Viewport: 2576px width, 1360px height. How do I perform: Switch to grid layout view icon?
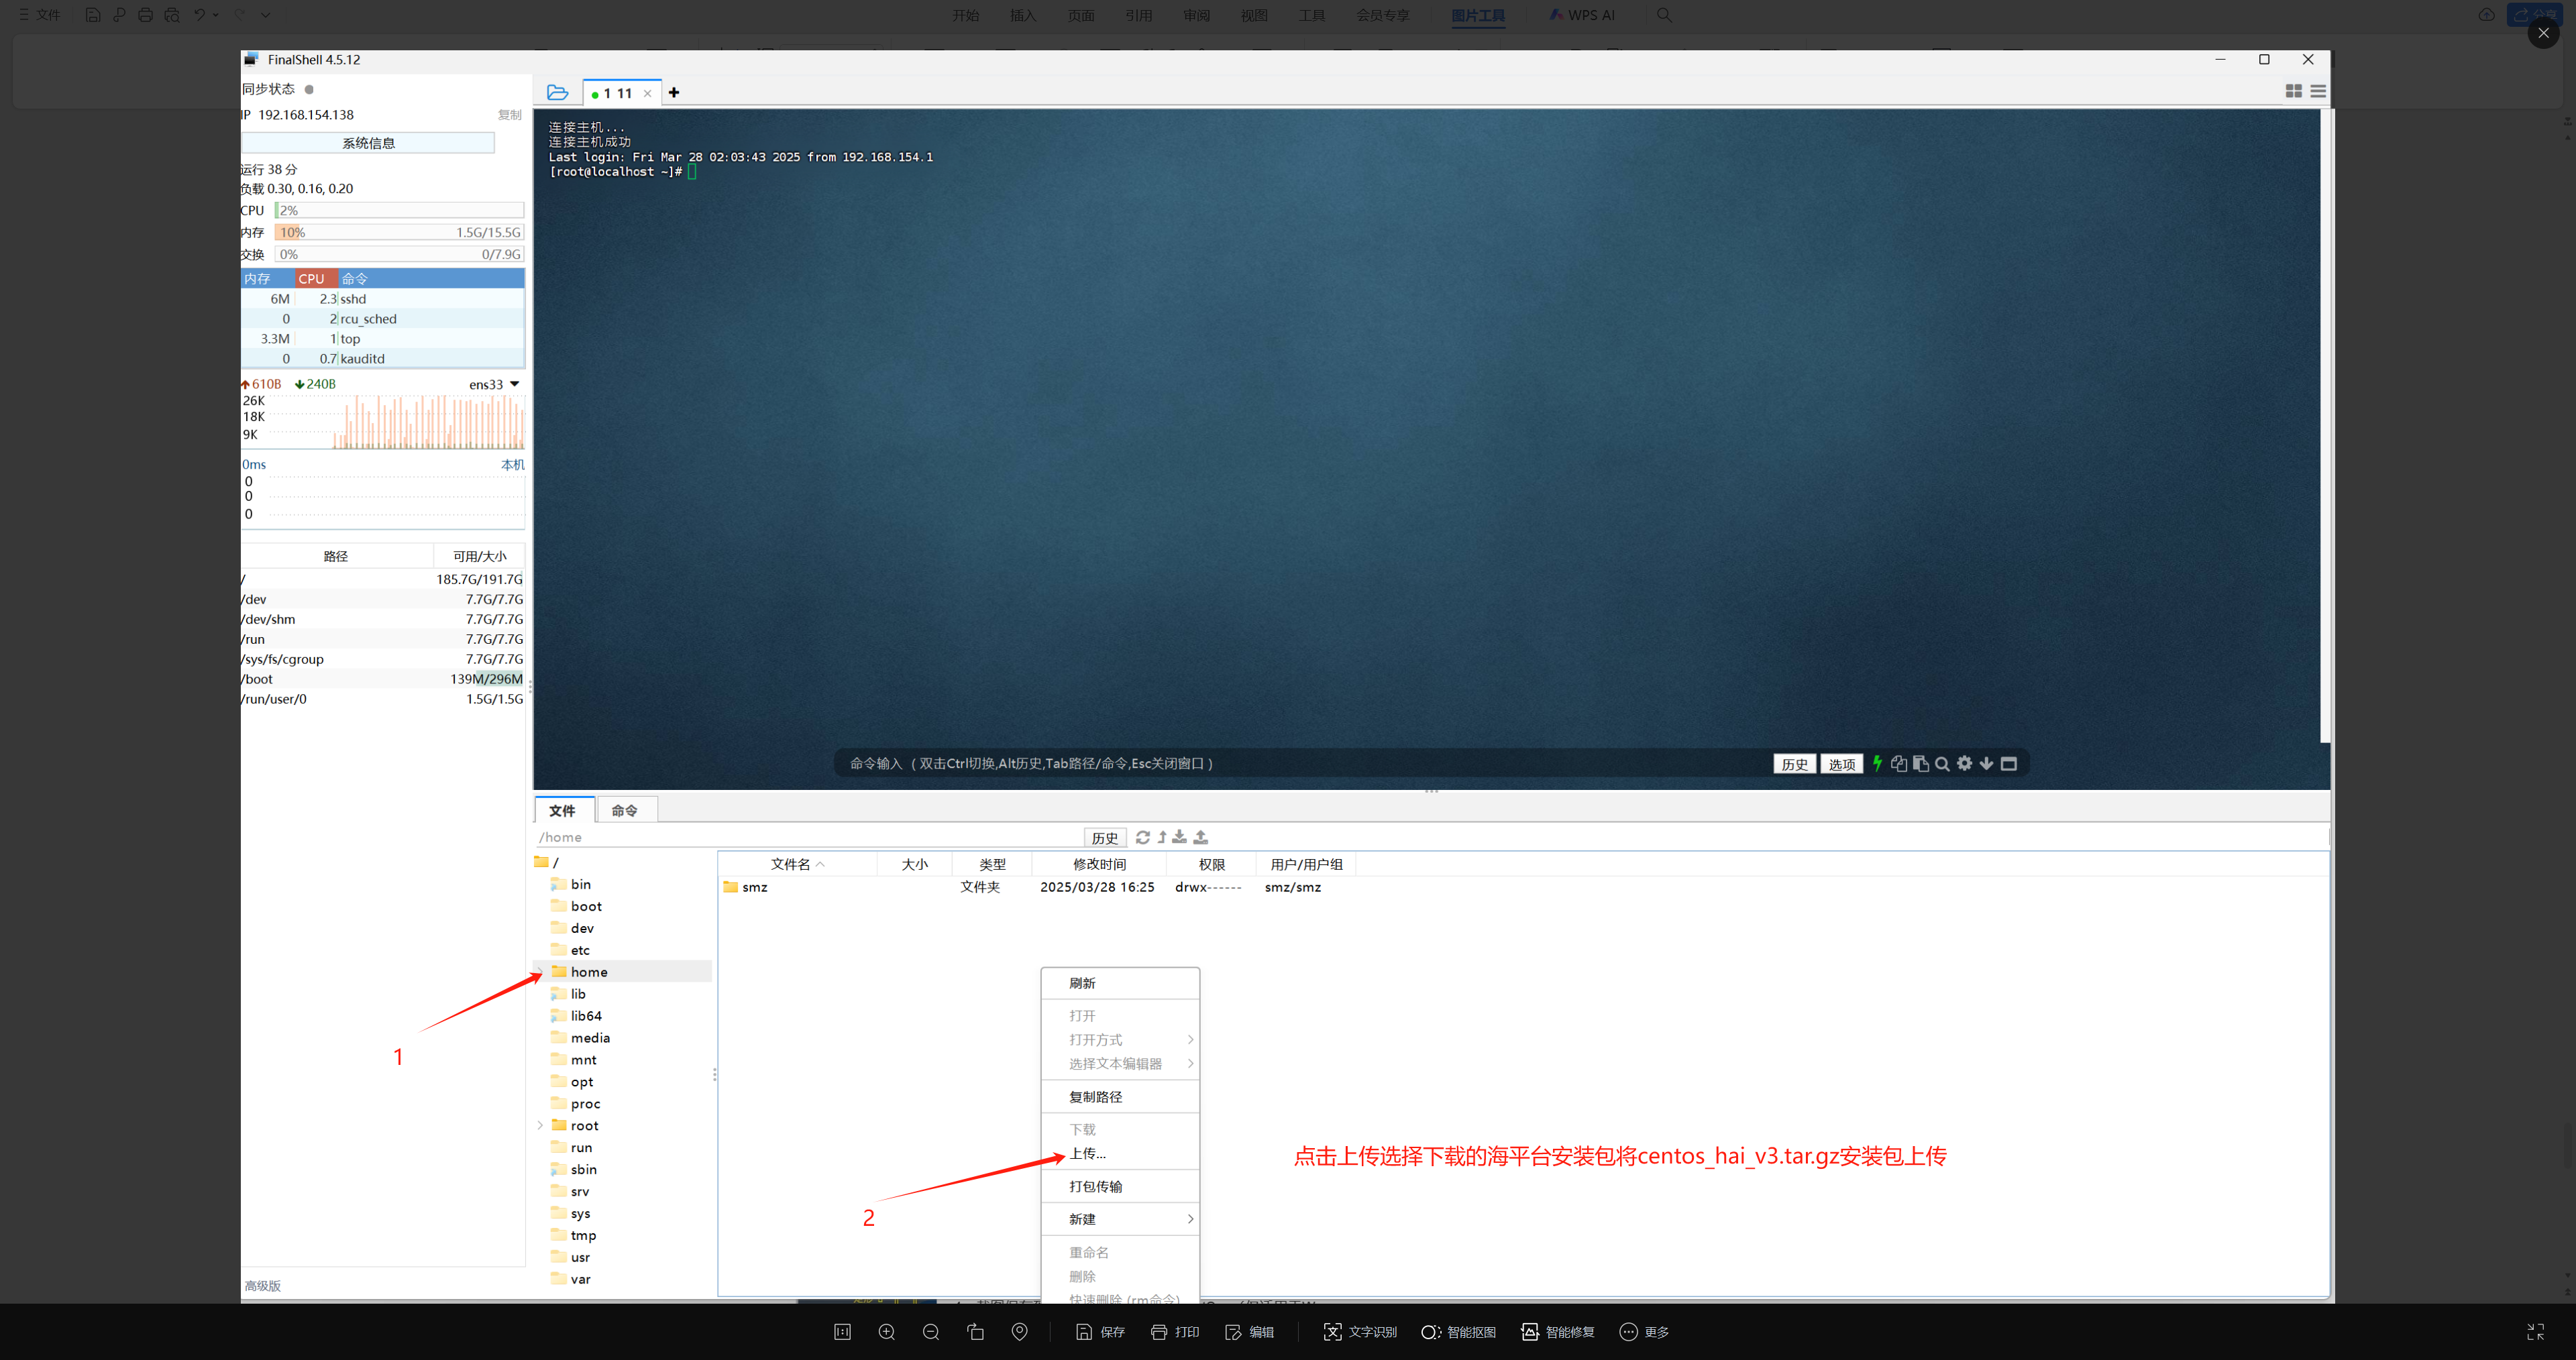point(2293,91)
